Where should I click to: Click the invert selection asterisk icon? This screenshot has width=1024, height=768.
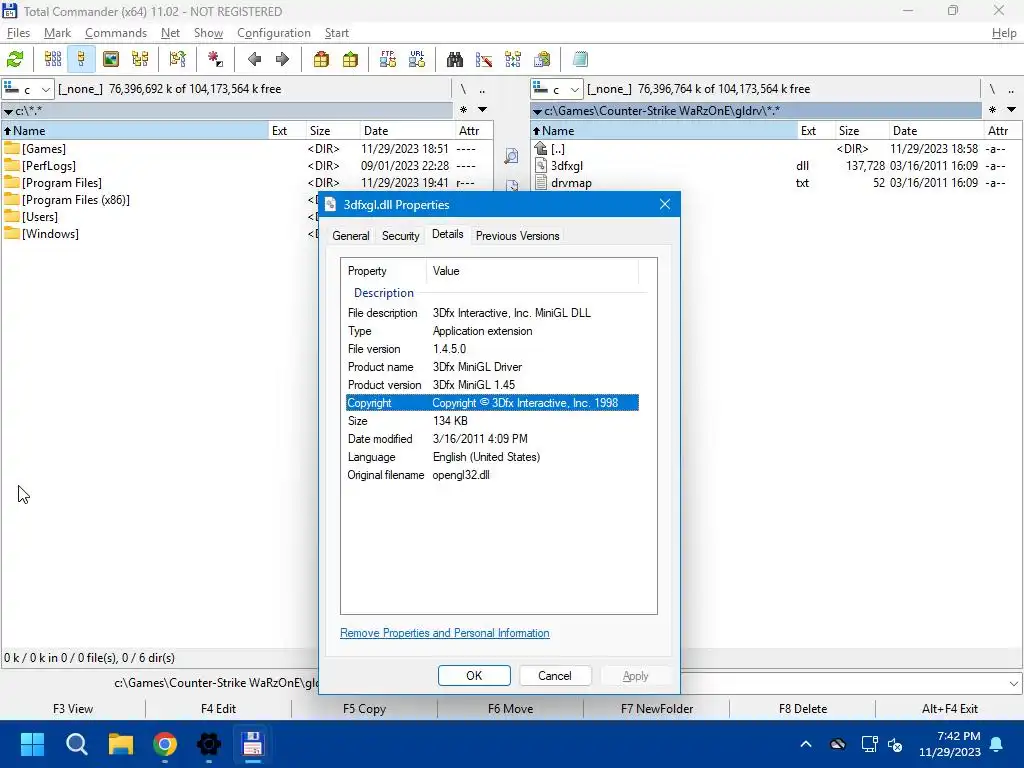pos(216,59)
